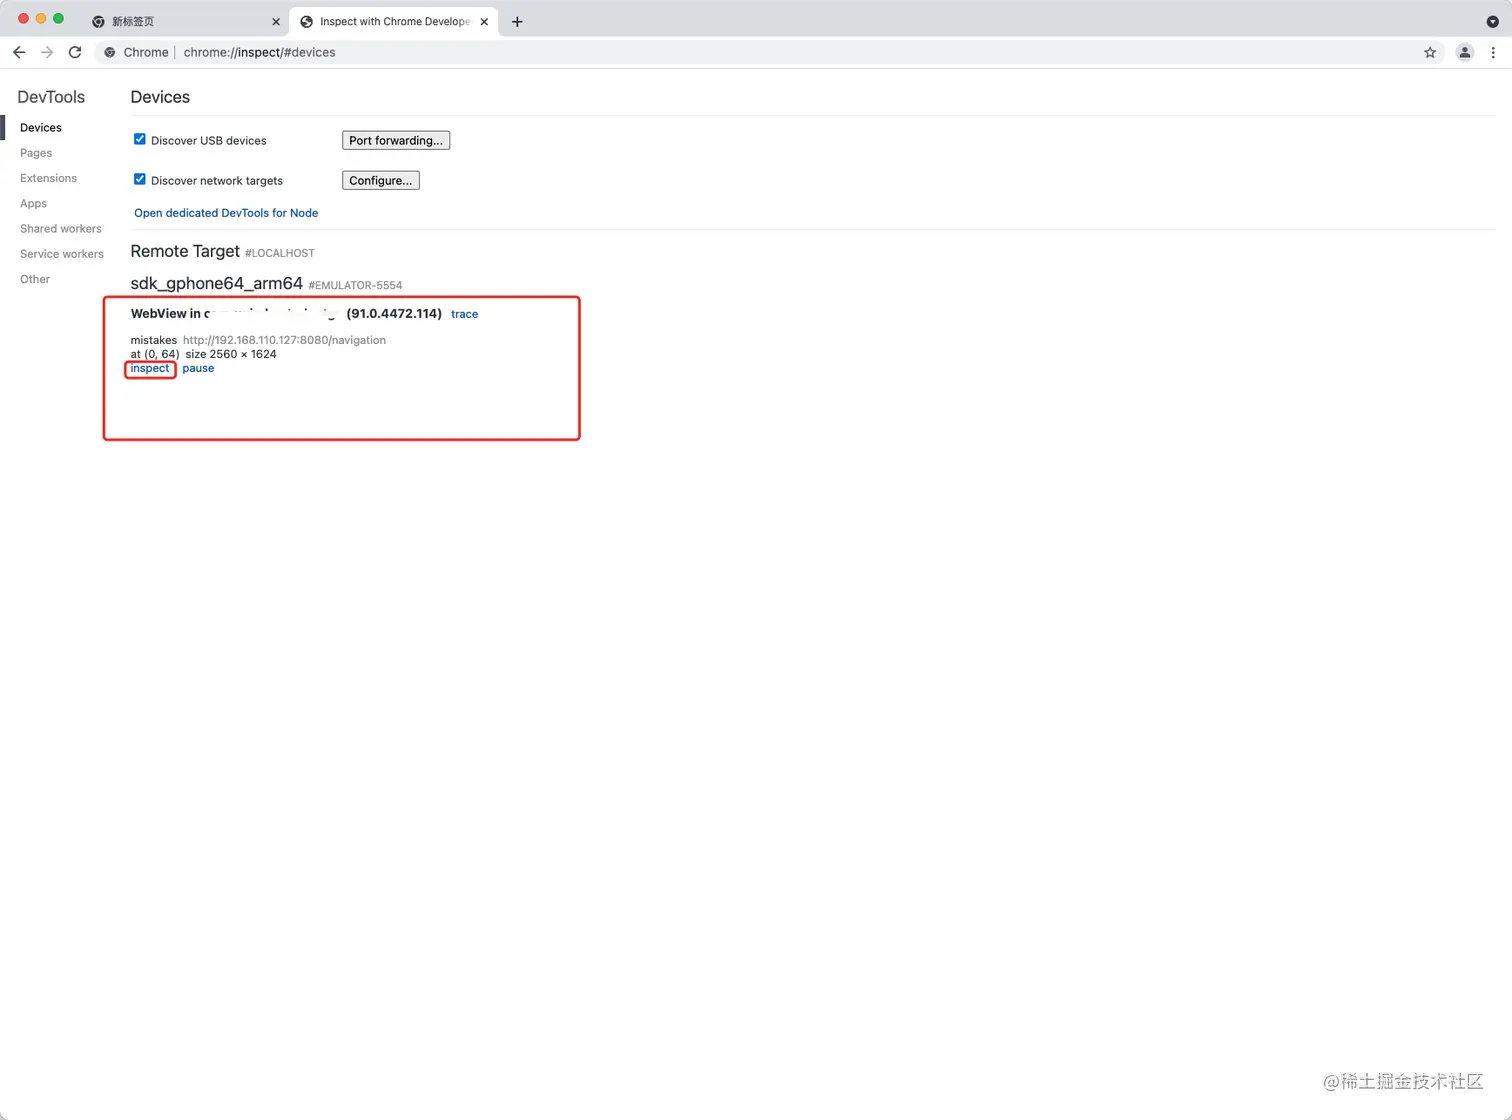
Task: Select Shared workers in the sidebar
Action: [61, 228]
